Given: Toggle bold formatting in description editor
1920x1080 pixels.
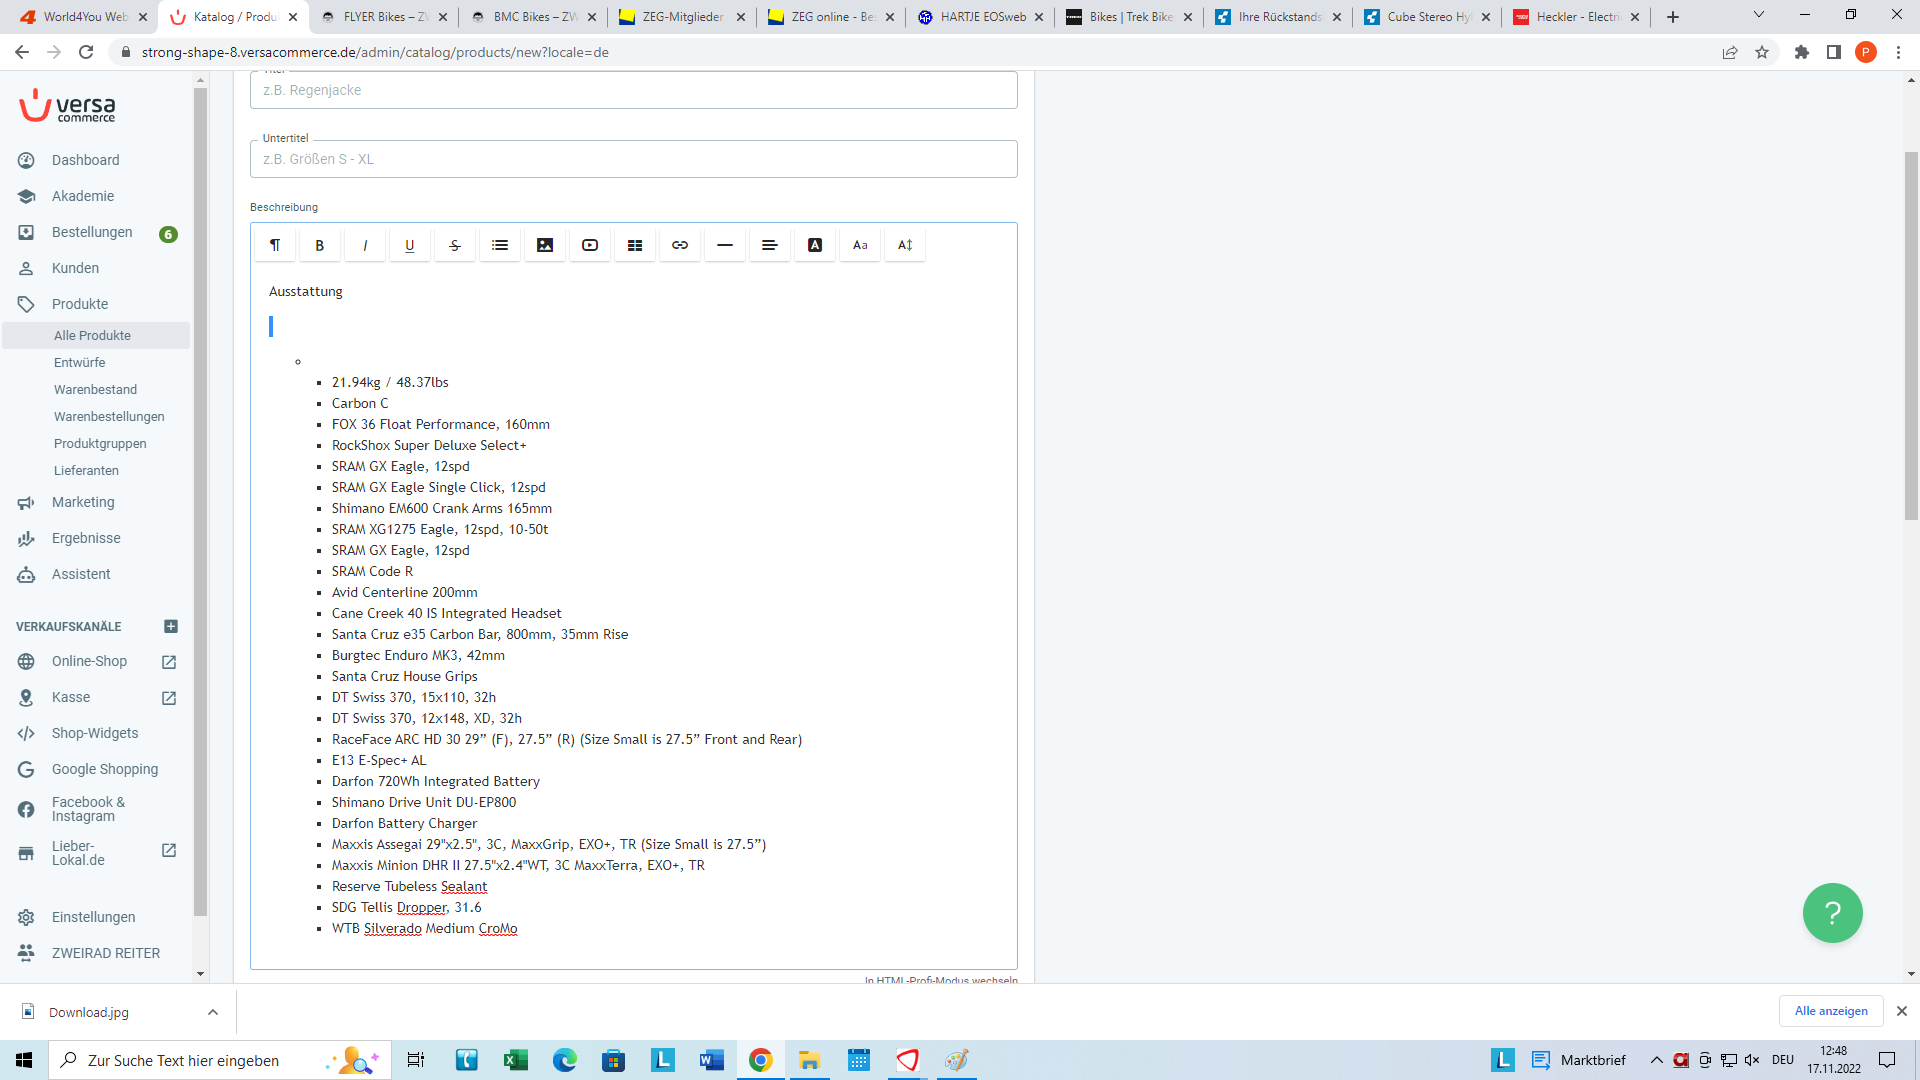Looking at the screenshot, I should [x=320, y=245].
